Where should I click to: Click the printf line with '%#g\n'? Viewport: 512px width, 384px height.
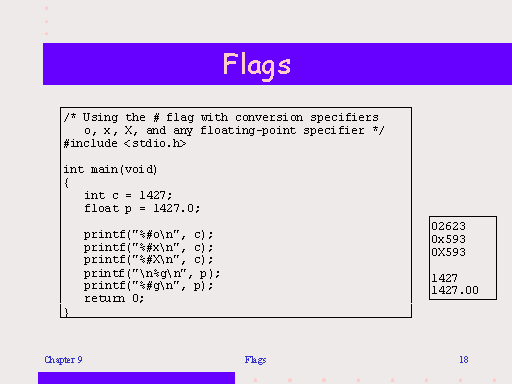148,286
